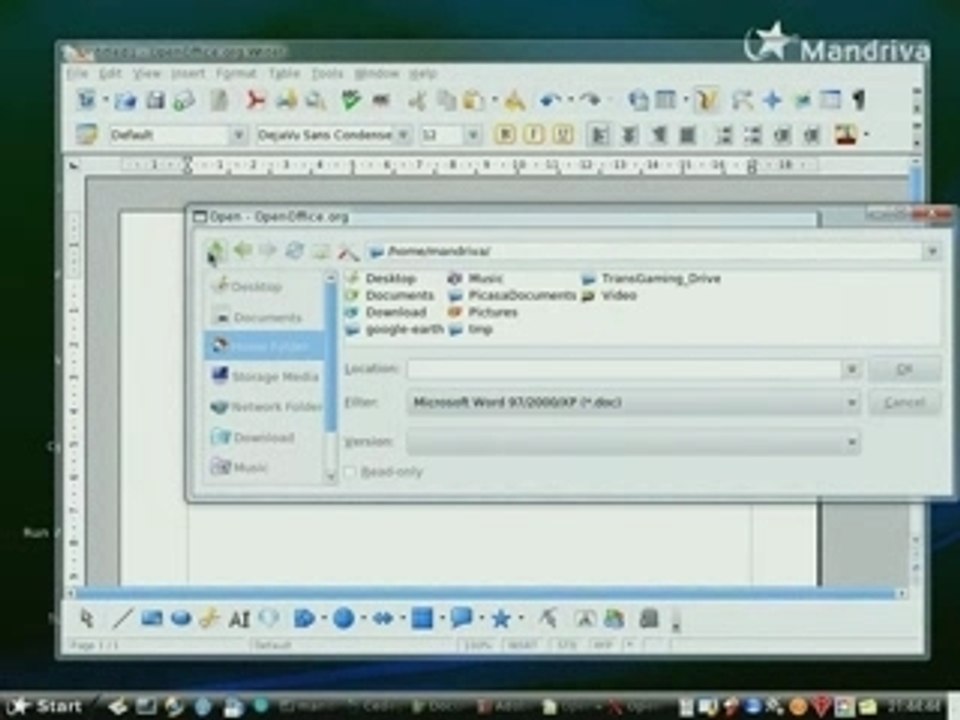960x720 pixels.
Task: Toggle Justified paragraph alignment
Action: click(x=688, y=135)
